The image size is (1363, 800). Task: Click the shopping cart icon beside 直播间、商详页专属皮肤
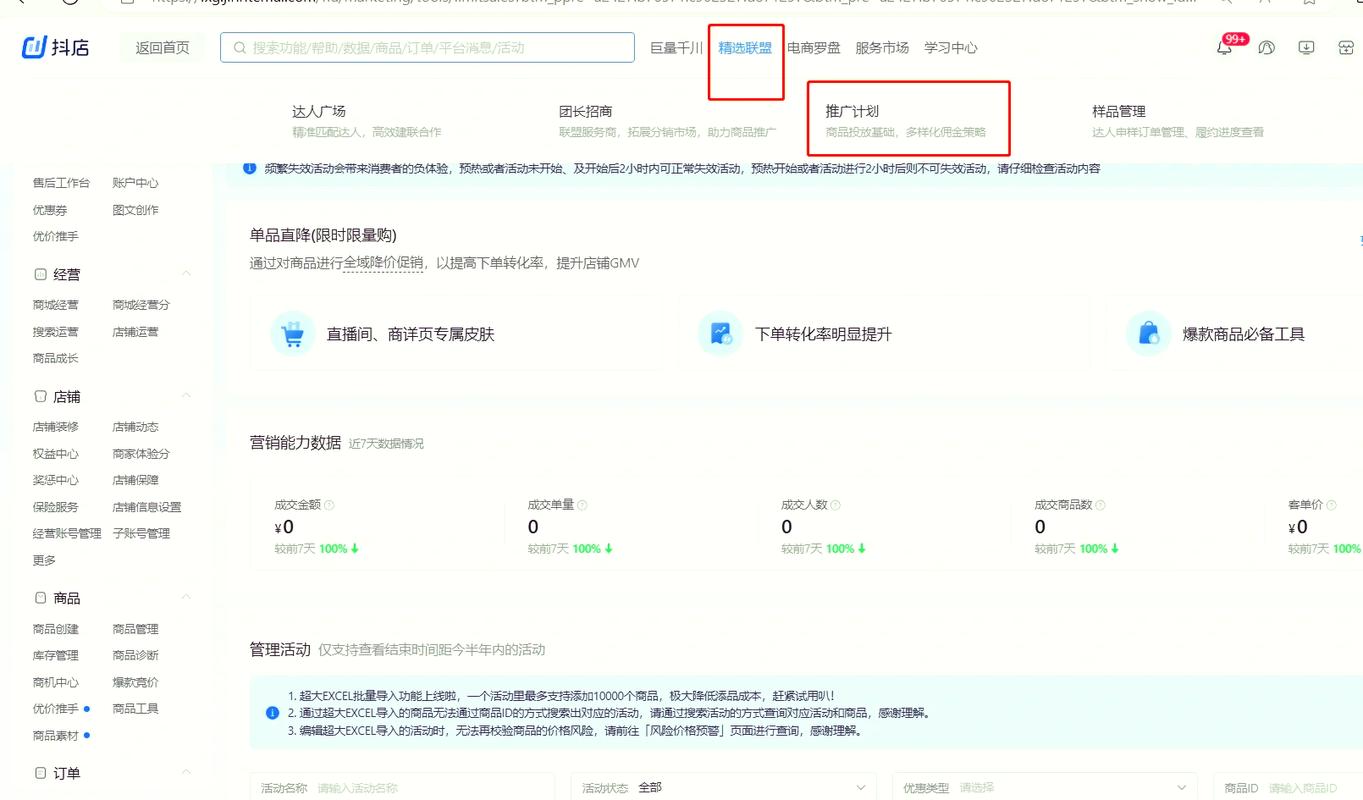293,334
